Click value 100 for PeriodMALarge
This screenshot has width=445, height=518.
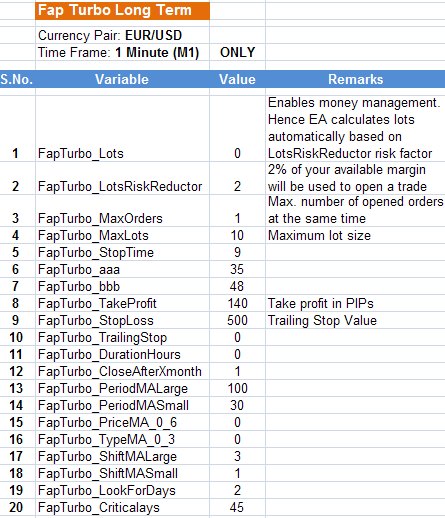(x=237, y=388)
